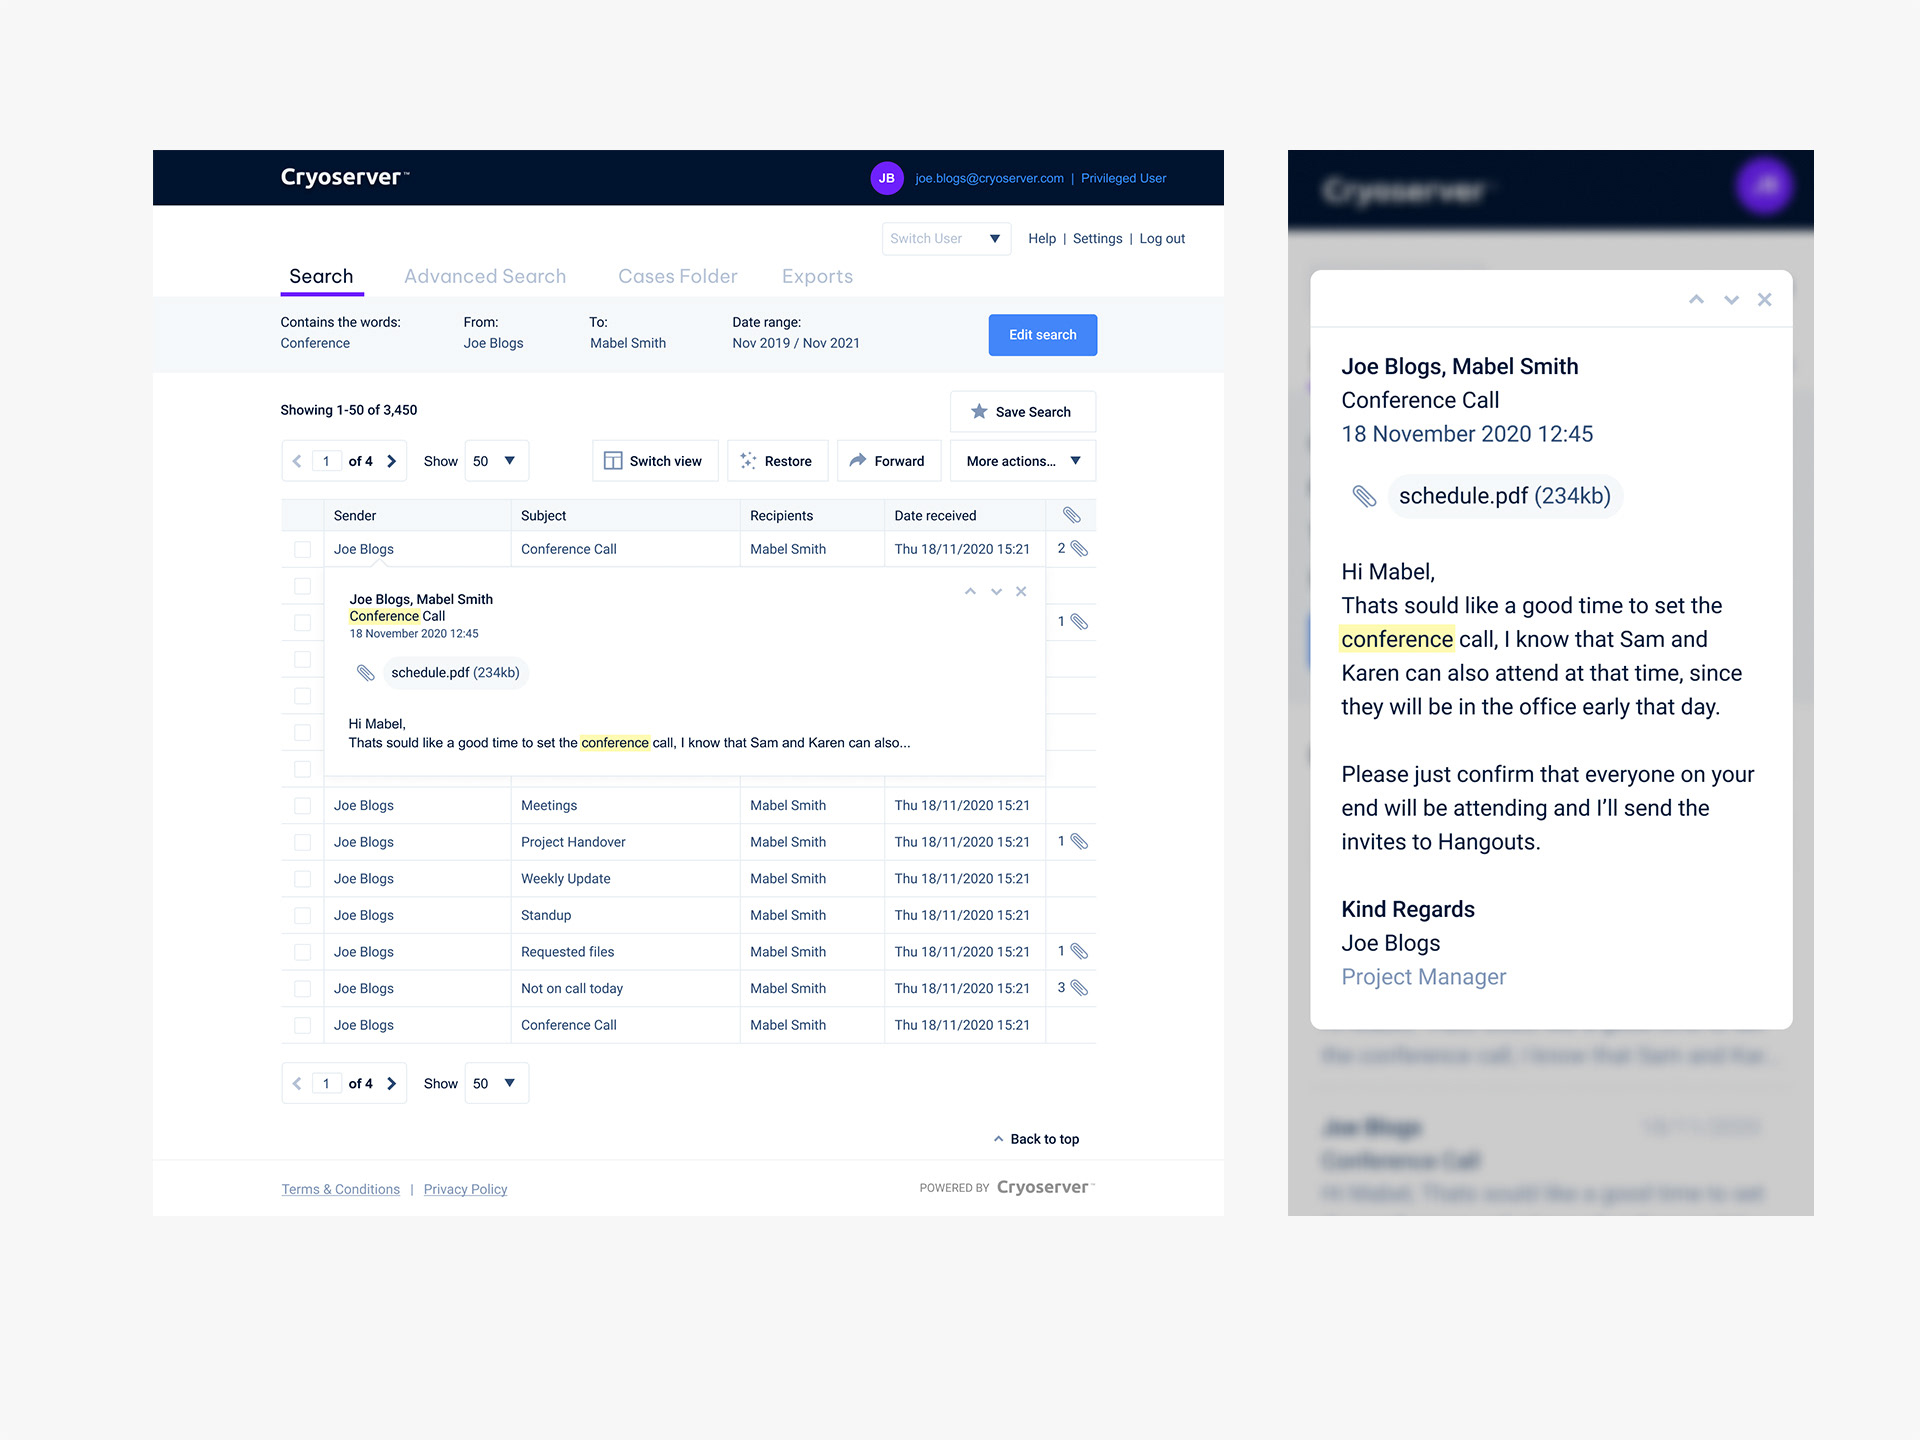1920x1440 pixels.
Task: Go to previous message in desktop preview popup
Action: click(970, 591)
